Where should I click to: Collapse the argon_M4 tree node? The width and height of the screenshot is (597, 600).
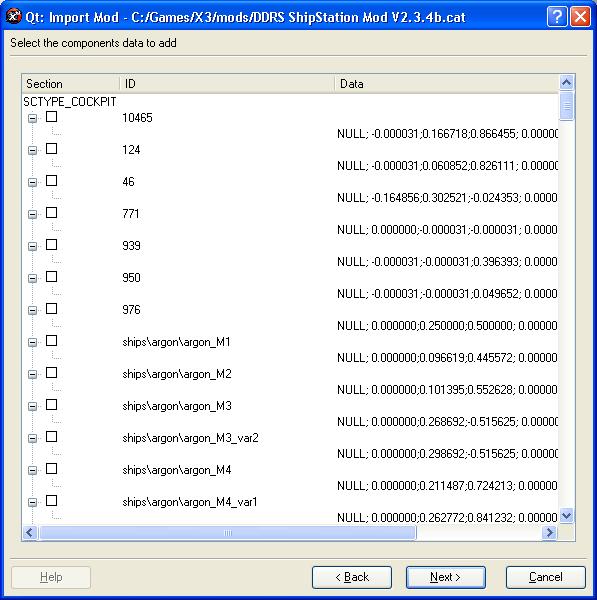(x=33, y=470)
